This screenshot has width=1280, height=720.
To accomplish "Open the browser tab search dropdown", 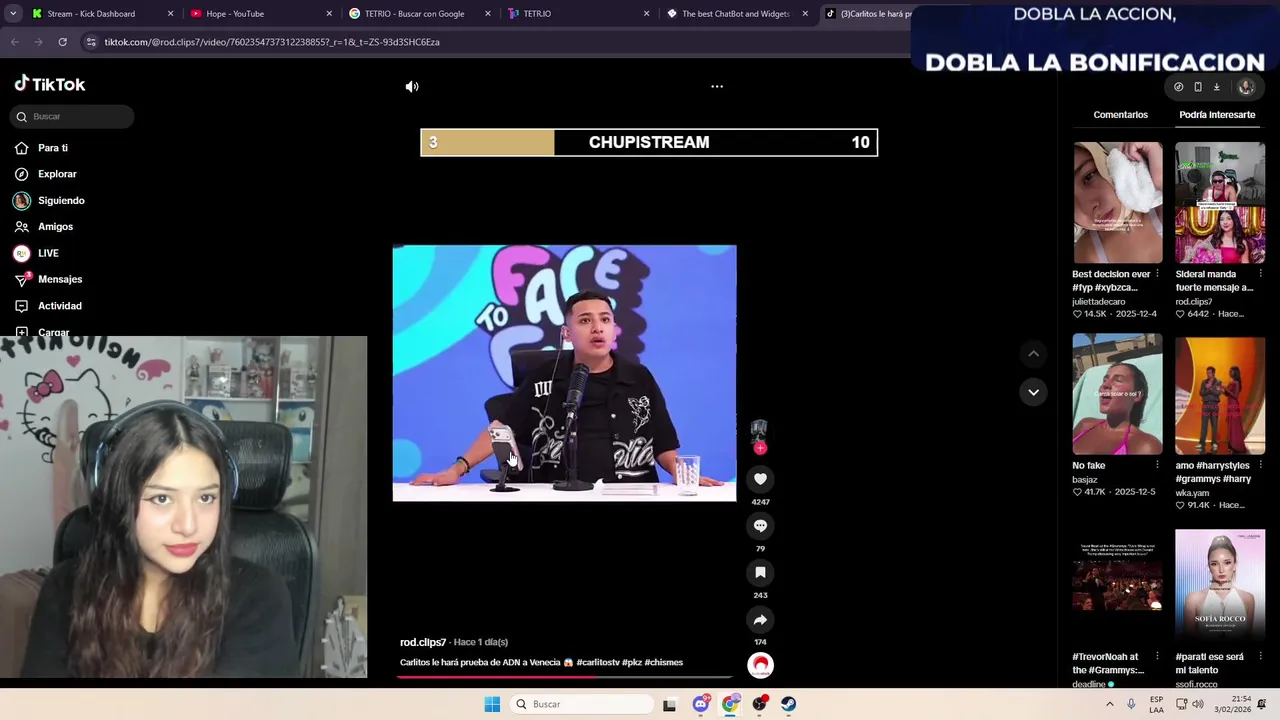I will 13,14.
